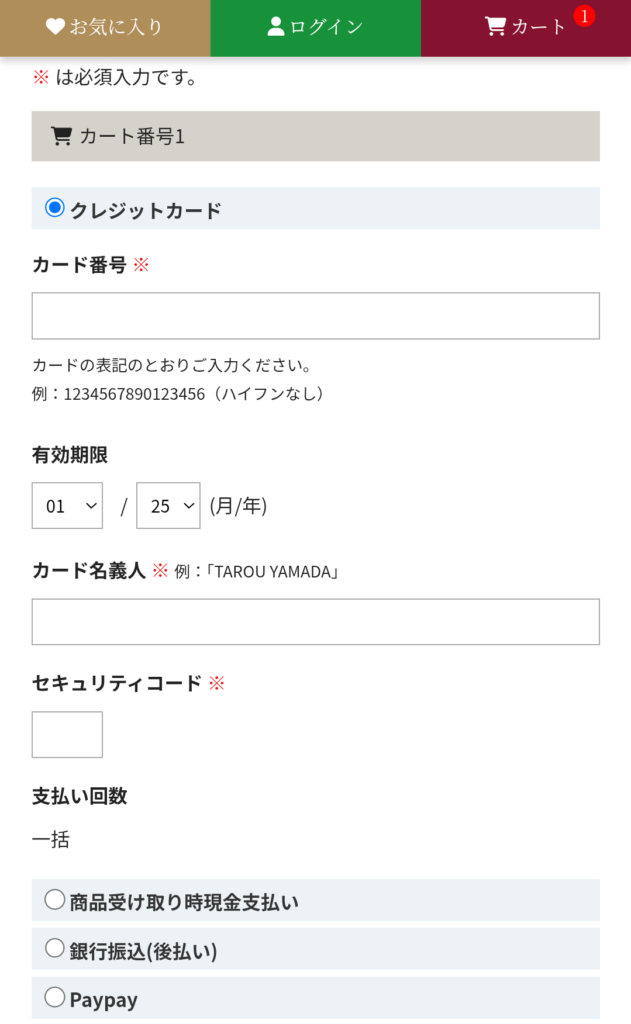The width and height of the screenshot is (631, 1024).
Task: Click the カート番号1 header bar
Action: pyautogui.click(x=315, y=136)
